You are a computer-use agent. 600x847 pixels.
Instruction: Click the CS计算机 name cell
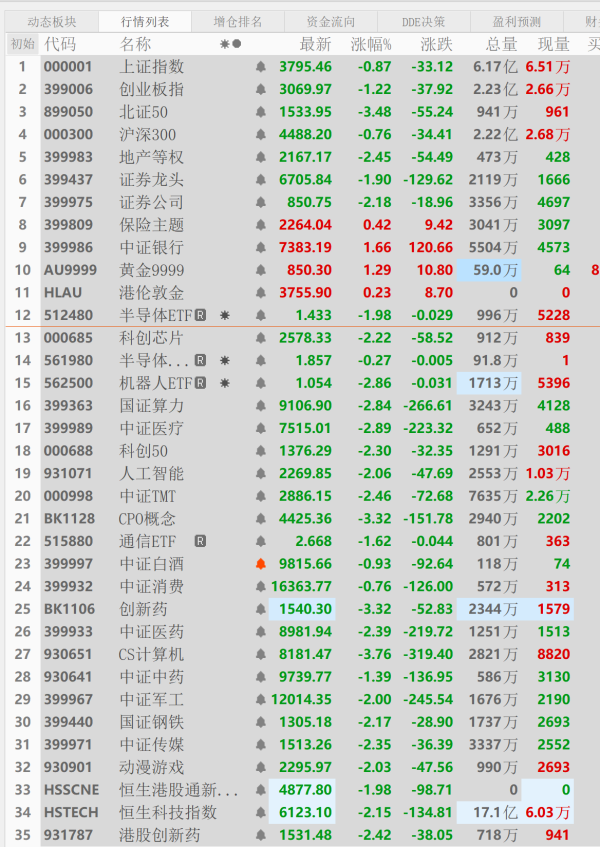(x=151, y=655)
